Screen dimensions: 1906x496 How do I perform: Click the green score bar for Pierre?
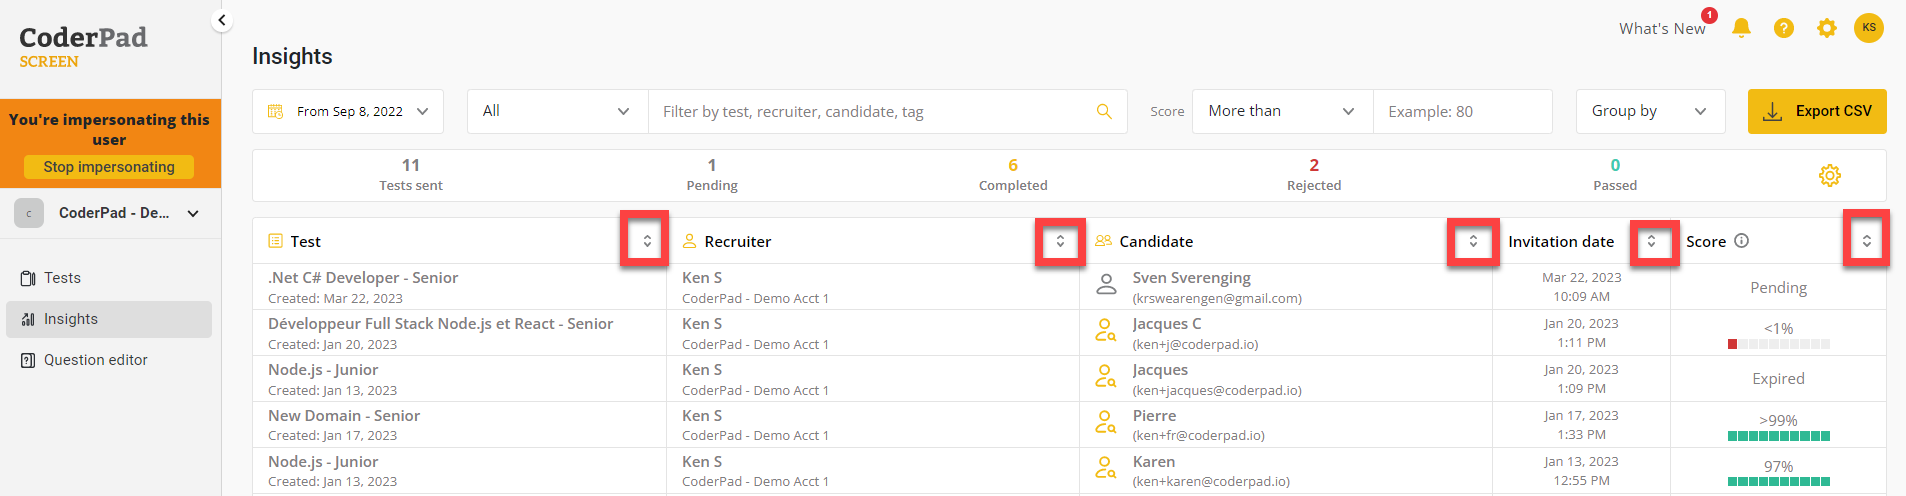[x=1778, y=436]
